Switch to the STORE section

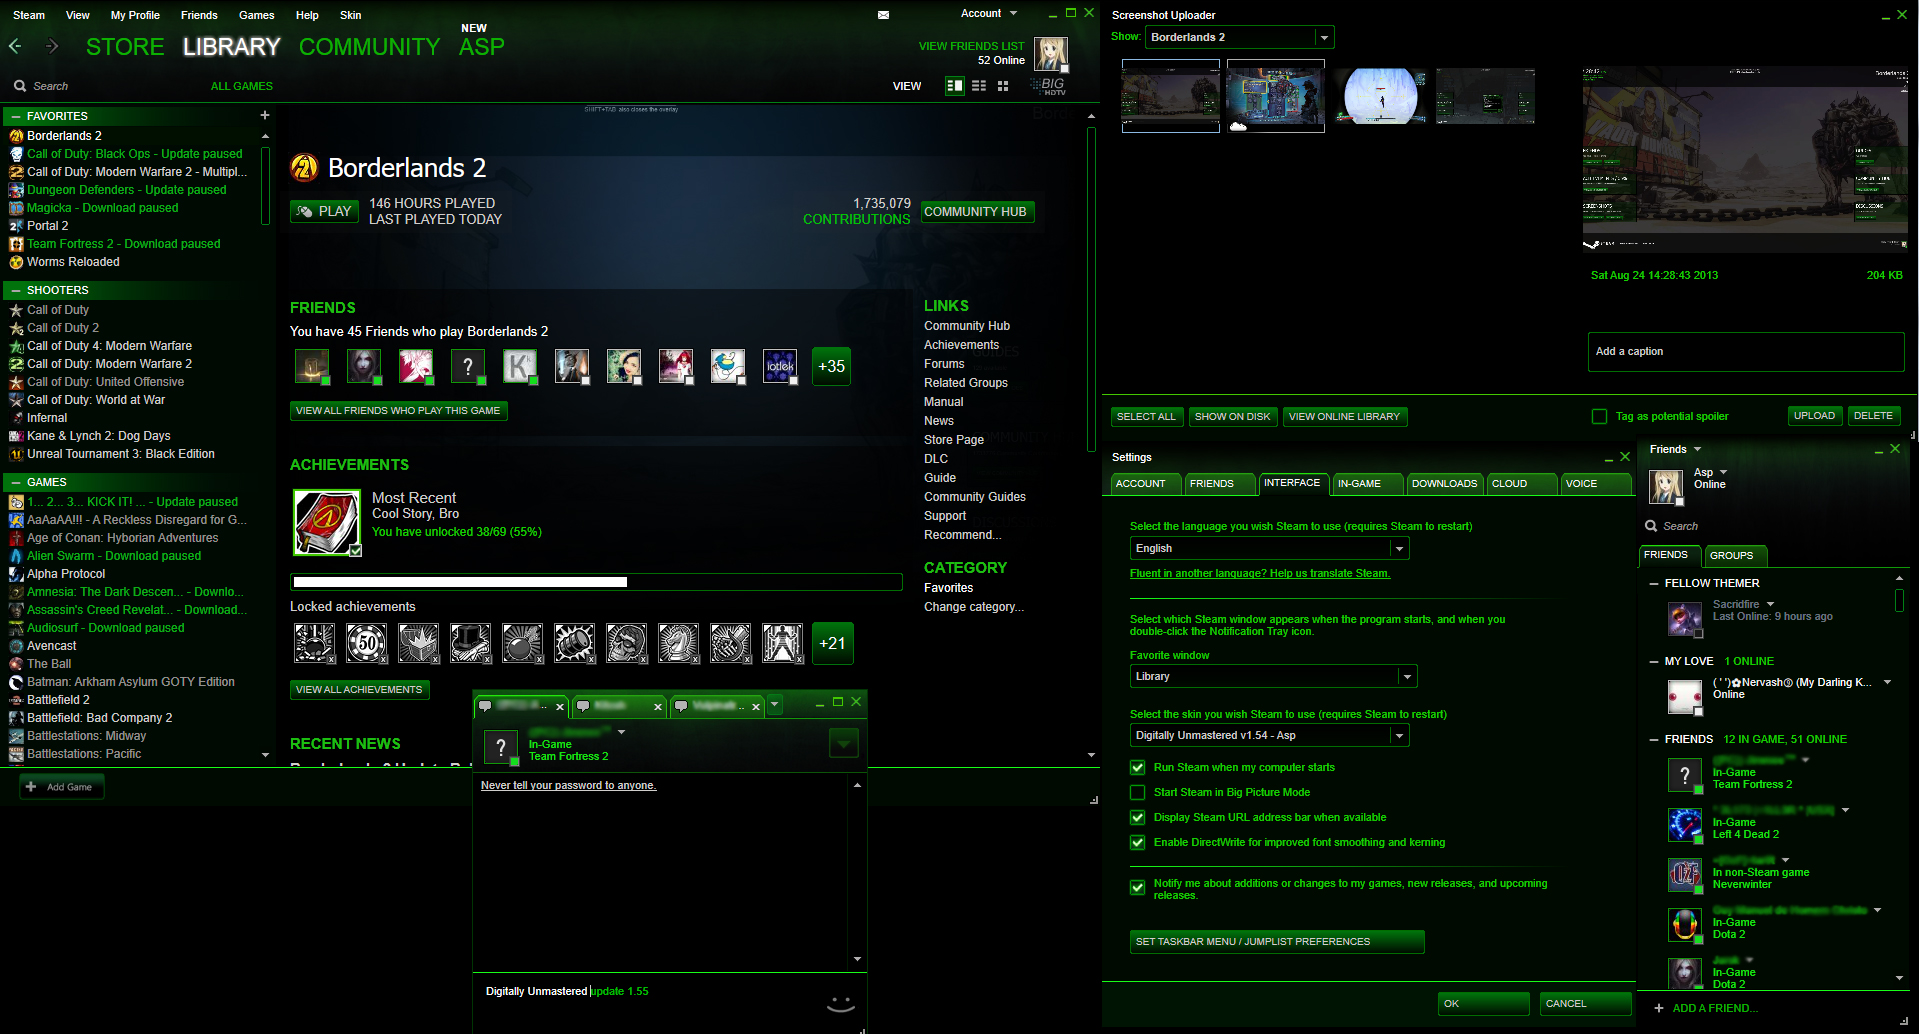(x=125, y=47)
